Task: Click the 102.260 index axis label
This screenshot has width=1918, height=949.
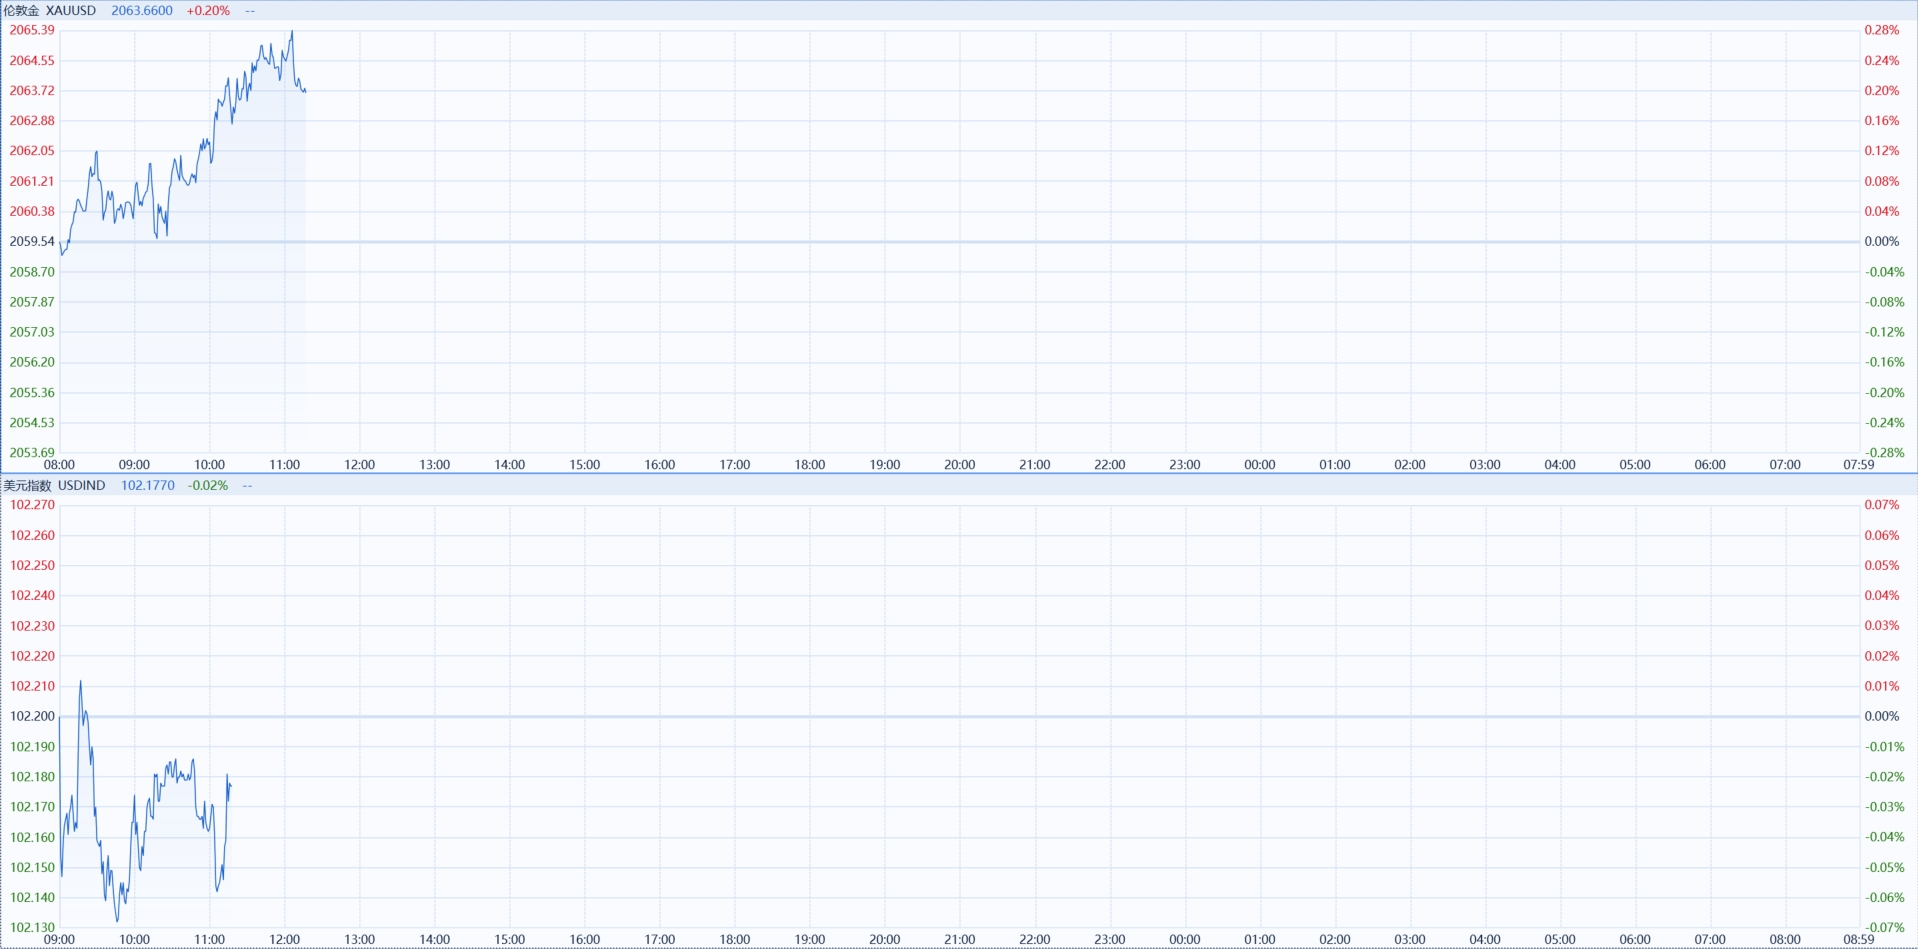Action: [32, 536]
